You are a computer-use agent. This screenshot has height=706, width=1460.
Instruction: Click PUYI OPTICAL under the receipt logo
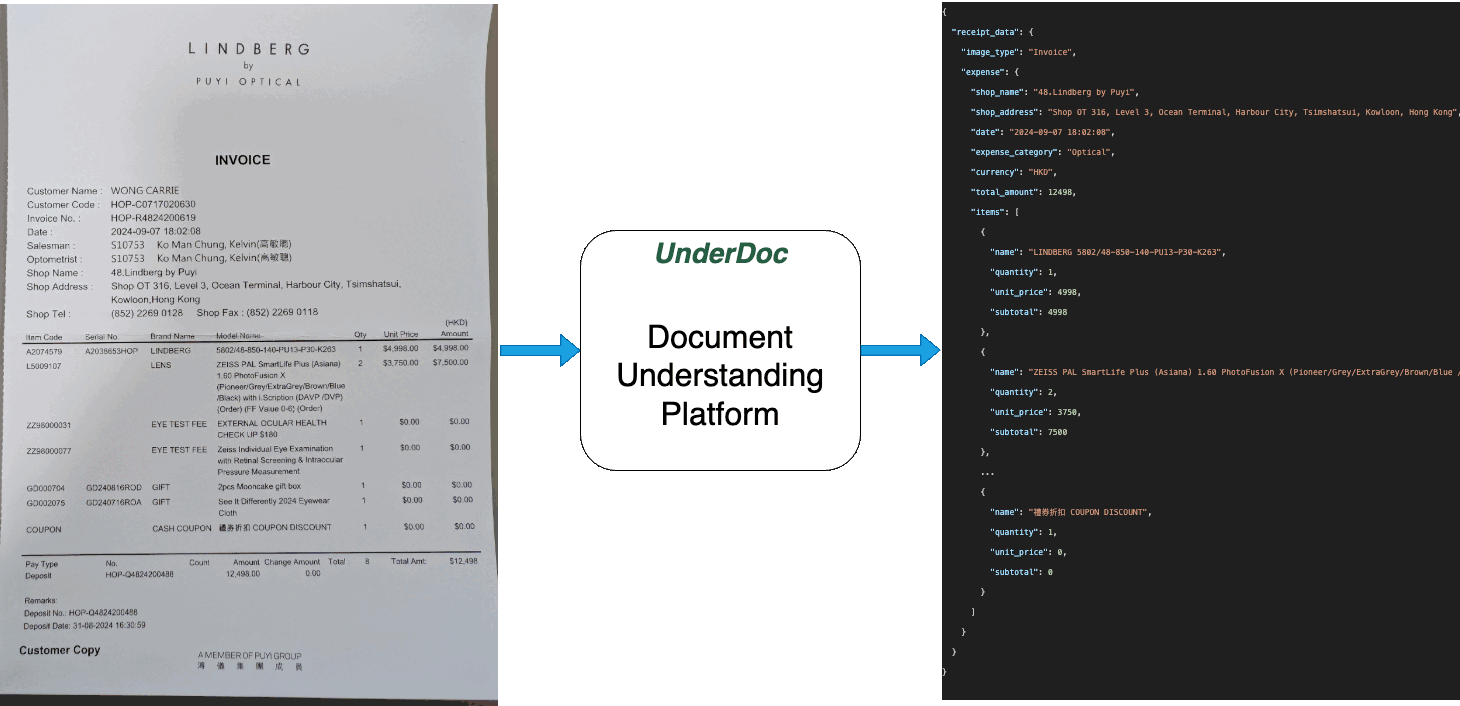[x=249, y=82]
